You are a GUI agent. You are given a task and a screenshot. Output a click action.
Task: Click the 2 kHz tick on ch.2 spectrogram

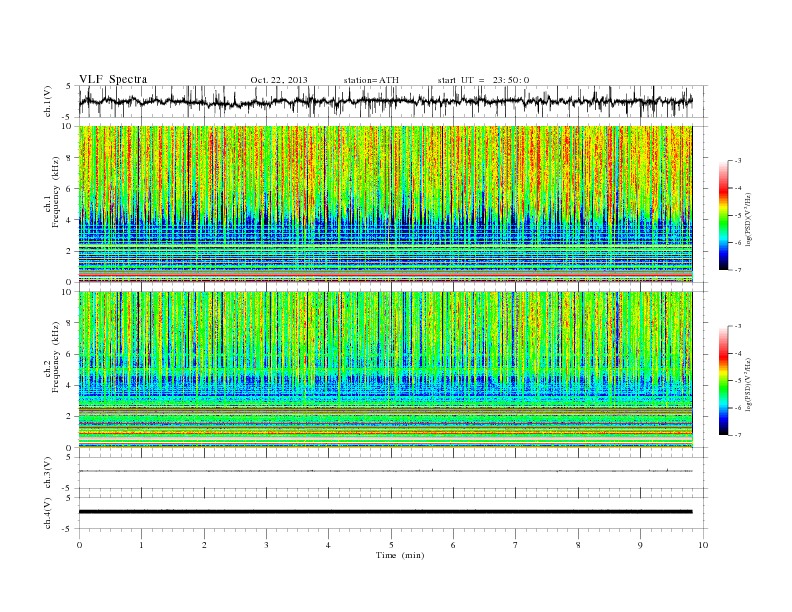70,417
